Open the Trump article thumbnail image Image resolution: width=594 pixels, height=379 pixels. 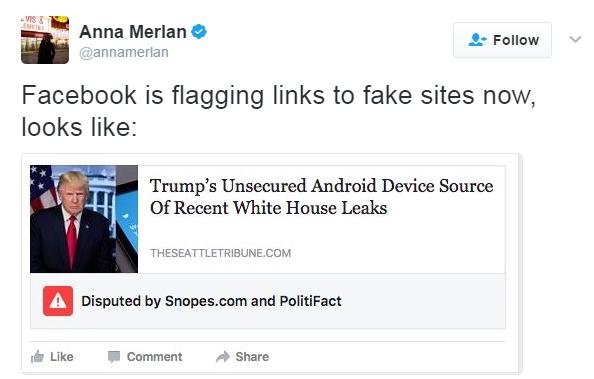[x=84, y=219]
